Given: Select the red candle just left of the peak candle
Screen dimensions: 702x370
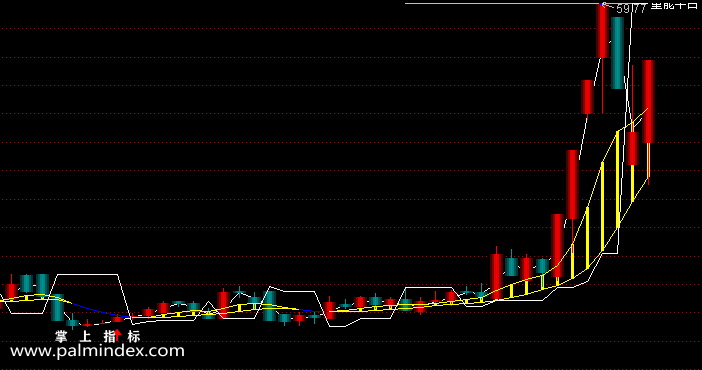Looking at the screenshot, I should point(587,97).
